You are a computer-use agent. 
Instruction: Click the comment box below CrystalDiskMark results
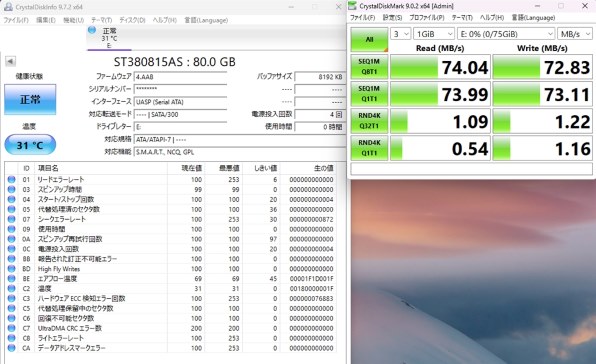471,169
